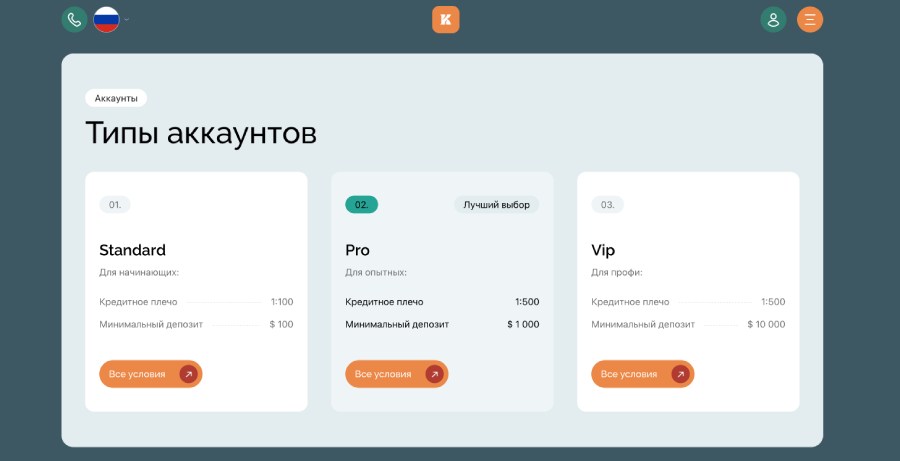900x461 pixels.
Task: Click Минимальный депозит in Pro card
Action: [397, 324]
